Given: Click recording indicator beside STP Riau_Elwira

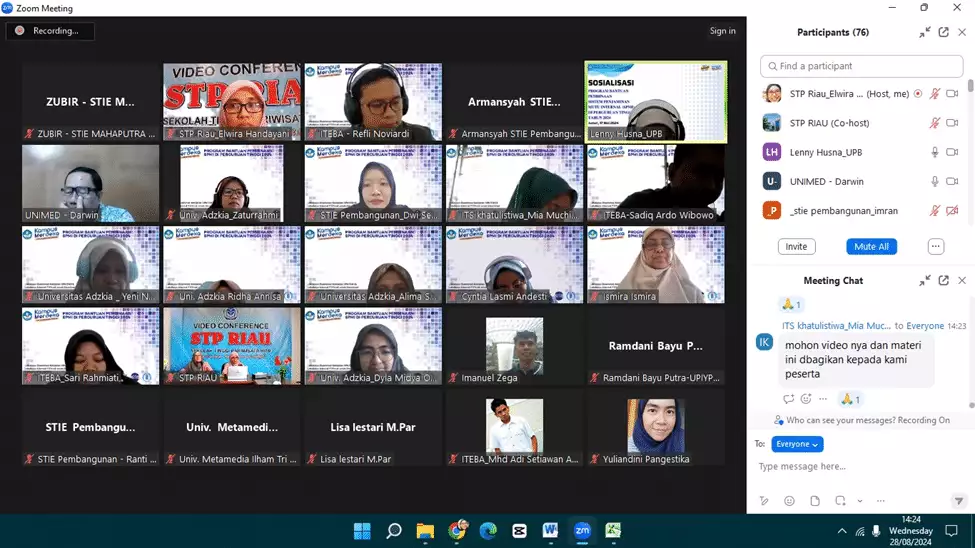Looking at the screenshot, I should coord(918,93).
